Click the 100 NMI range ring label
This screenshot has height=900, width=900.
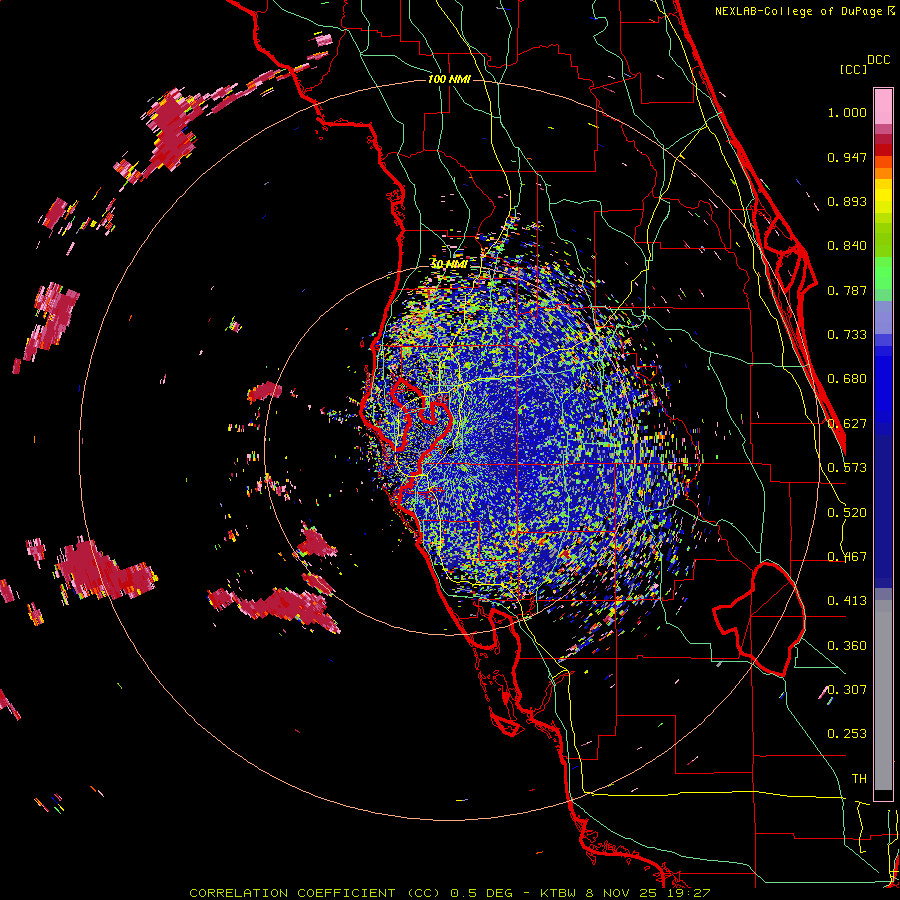click(x=449, y=79)
